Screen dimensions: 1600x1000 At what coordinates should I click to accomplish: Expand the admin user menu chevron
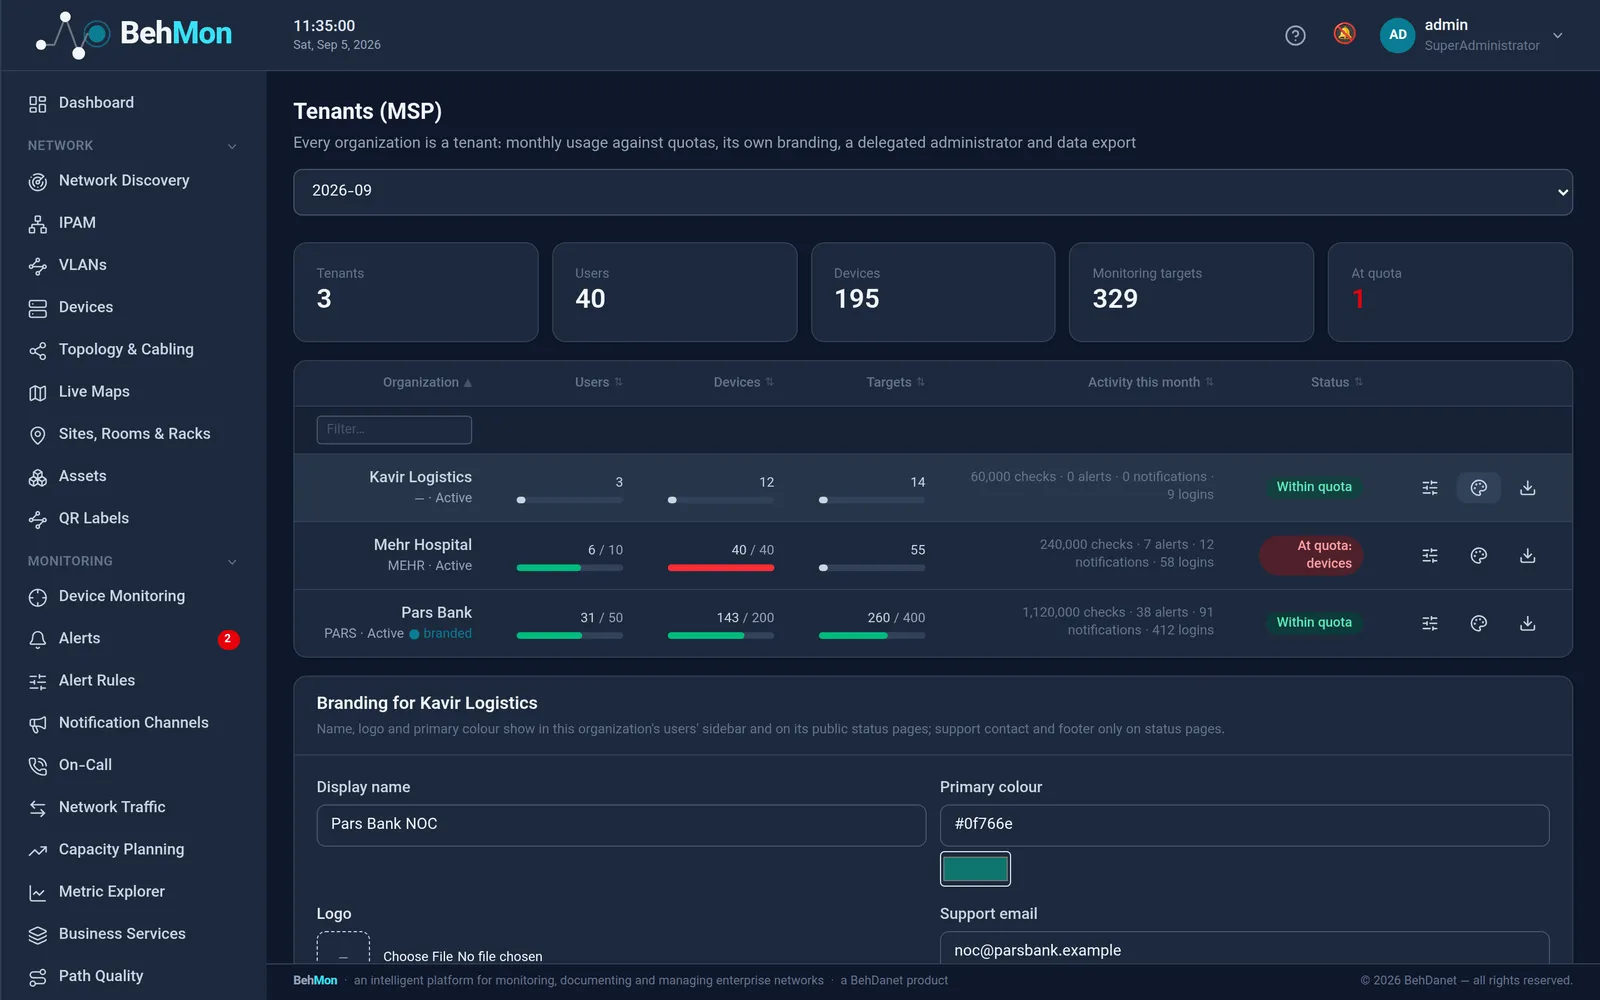[x=1558, y=35]
